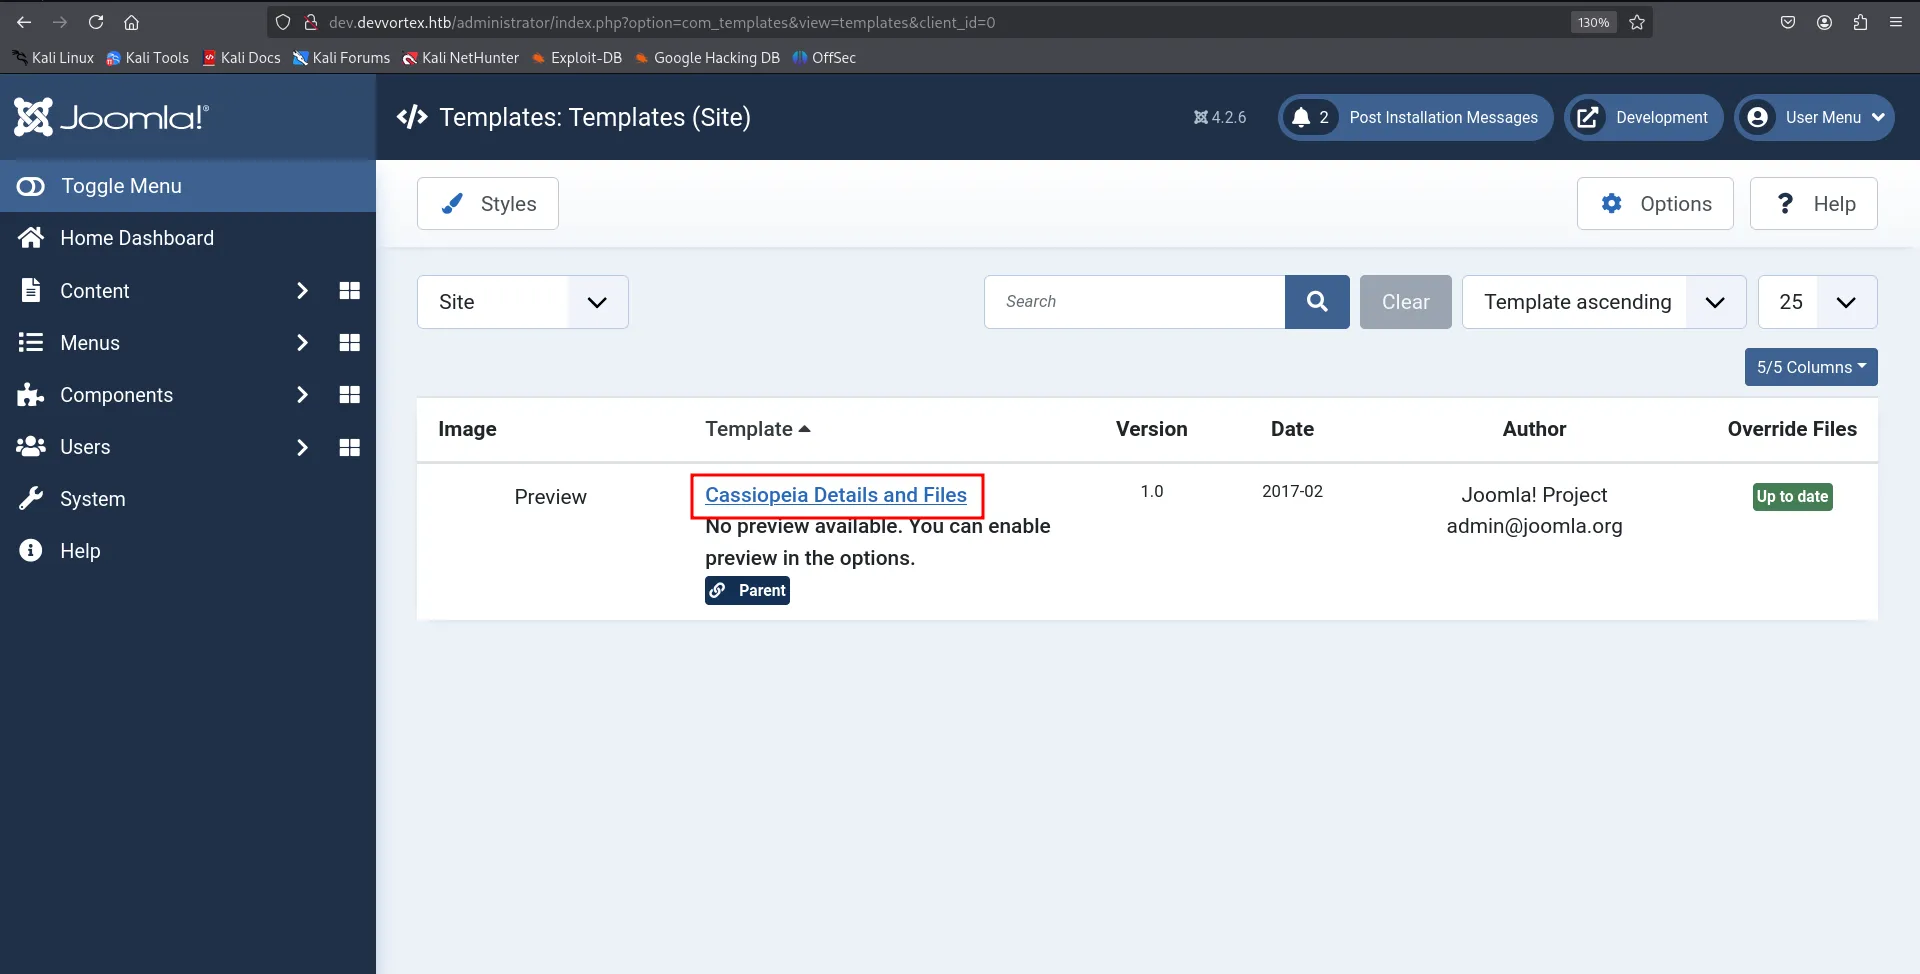1920x974 pixels.
Task: Open template Options
Action: 1655,204
